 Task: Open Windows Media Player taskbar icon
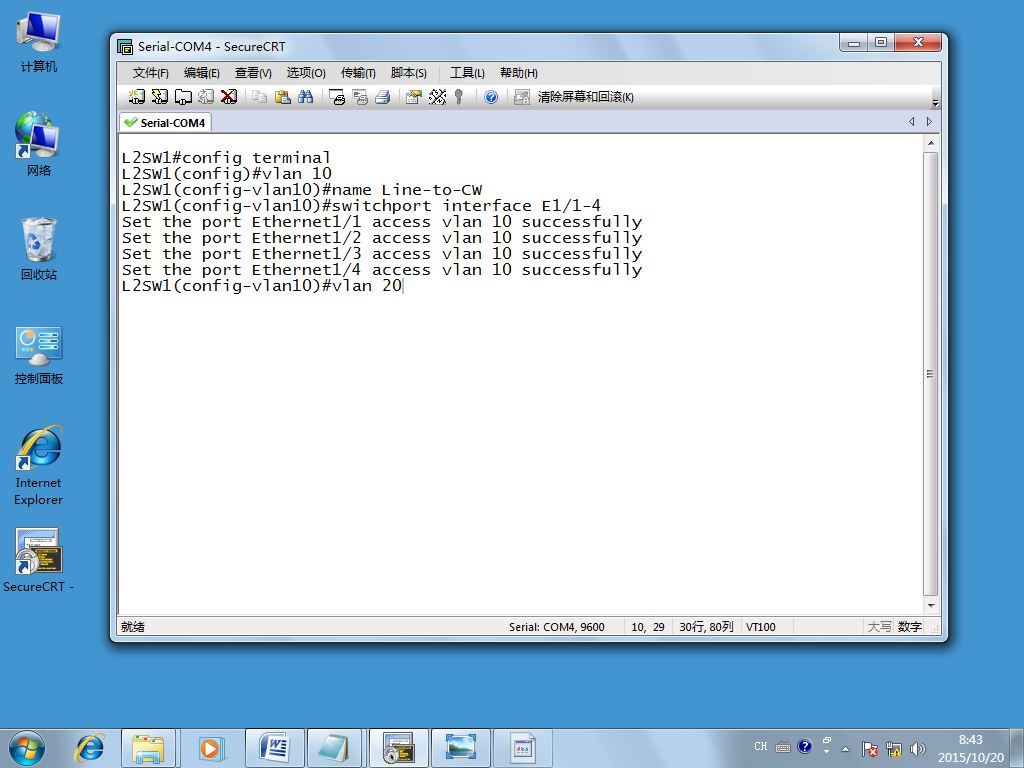210,748
